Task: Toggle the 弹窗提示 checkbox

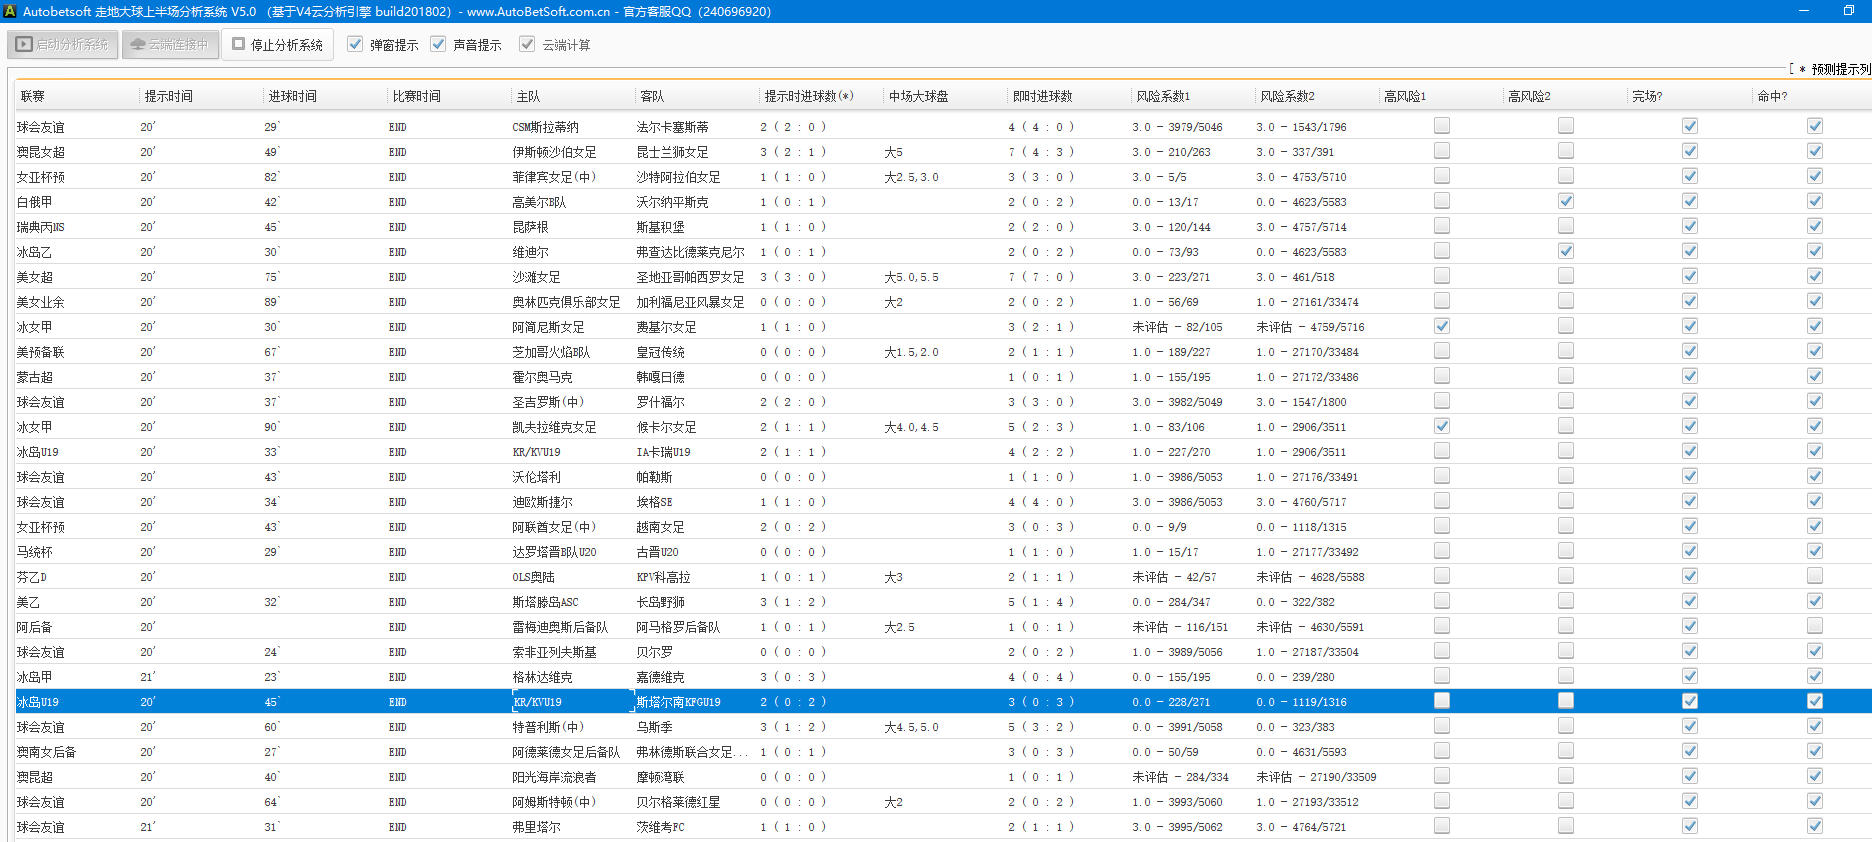Action: [355, 44]
